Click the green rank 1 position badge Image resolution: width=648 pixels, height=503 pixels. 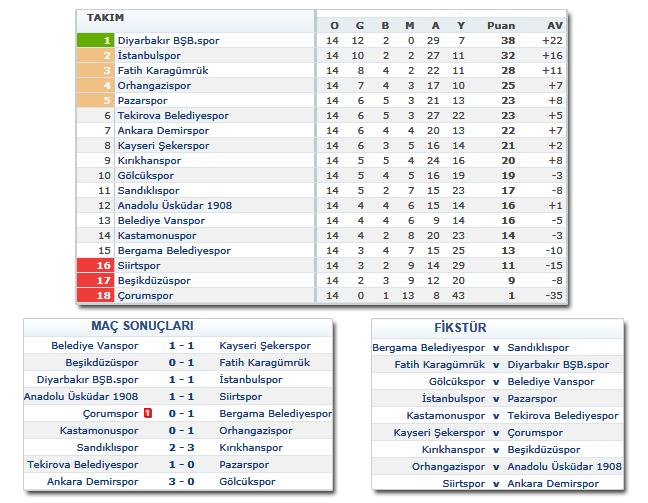click(x=95, y=41)
